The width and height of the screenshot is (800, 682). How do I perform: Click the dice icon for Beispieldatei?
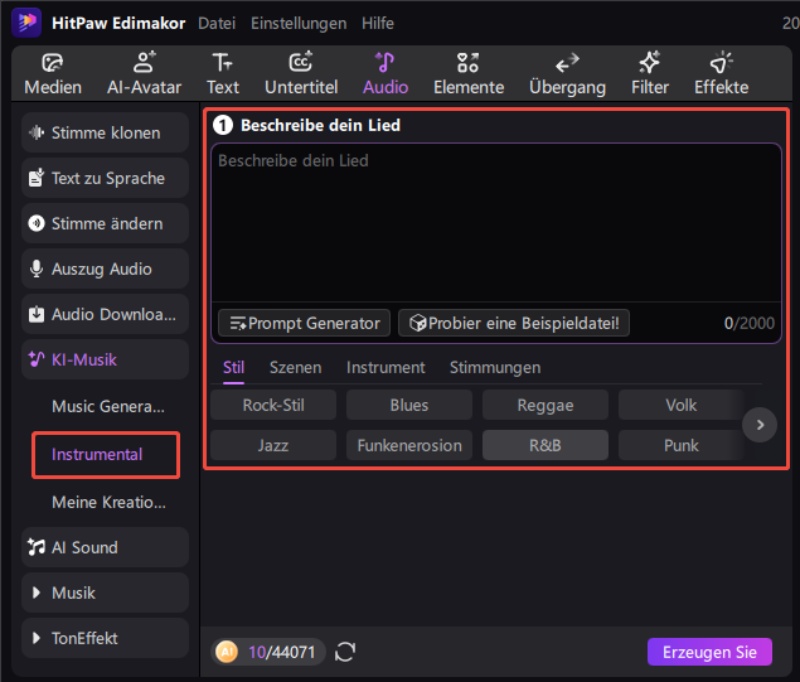[418, 323]
